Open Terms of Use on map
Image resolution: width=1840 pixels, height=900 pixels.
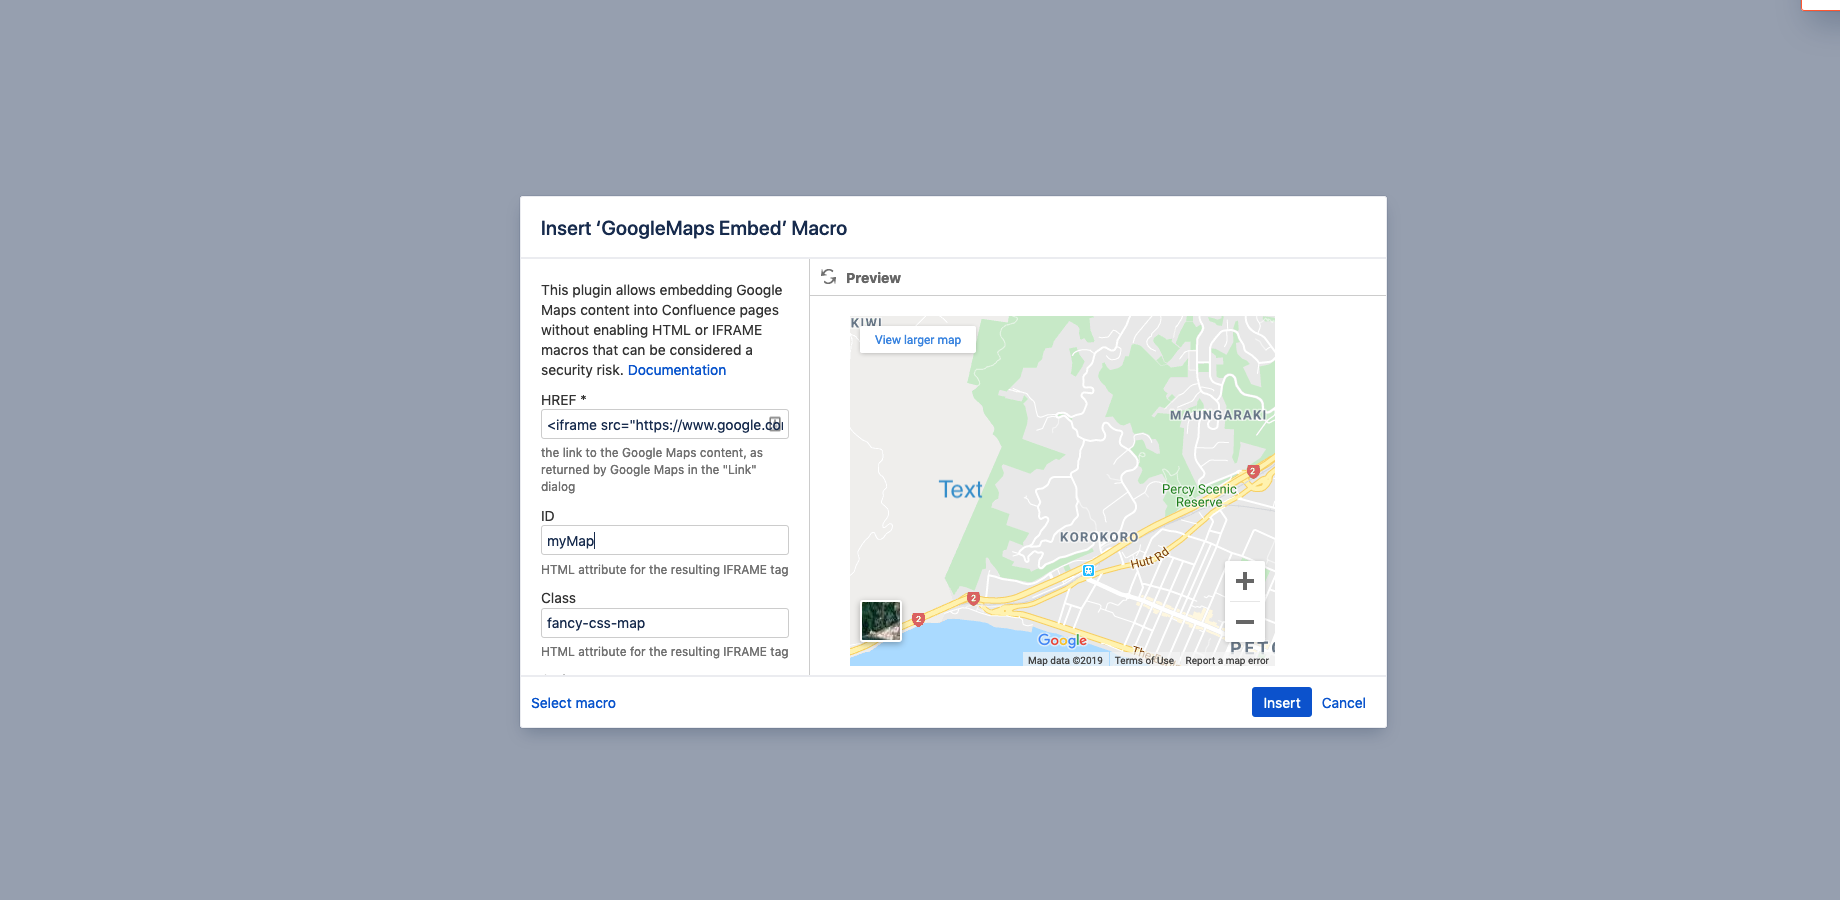point(1144,661)
